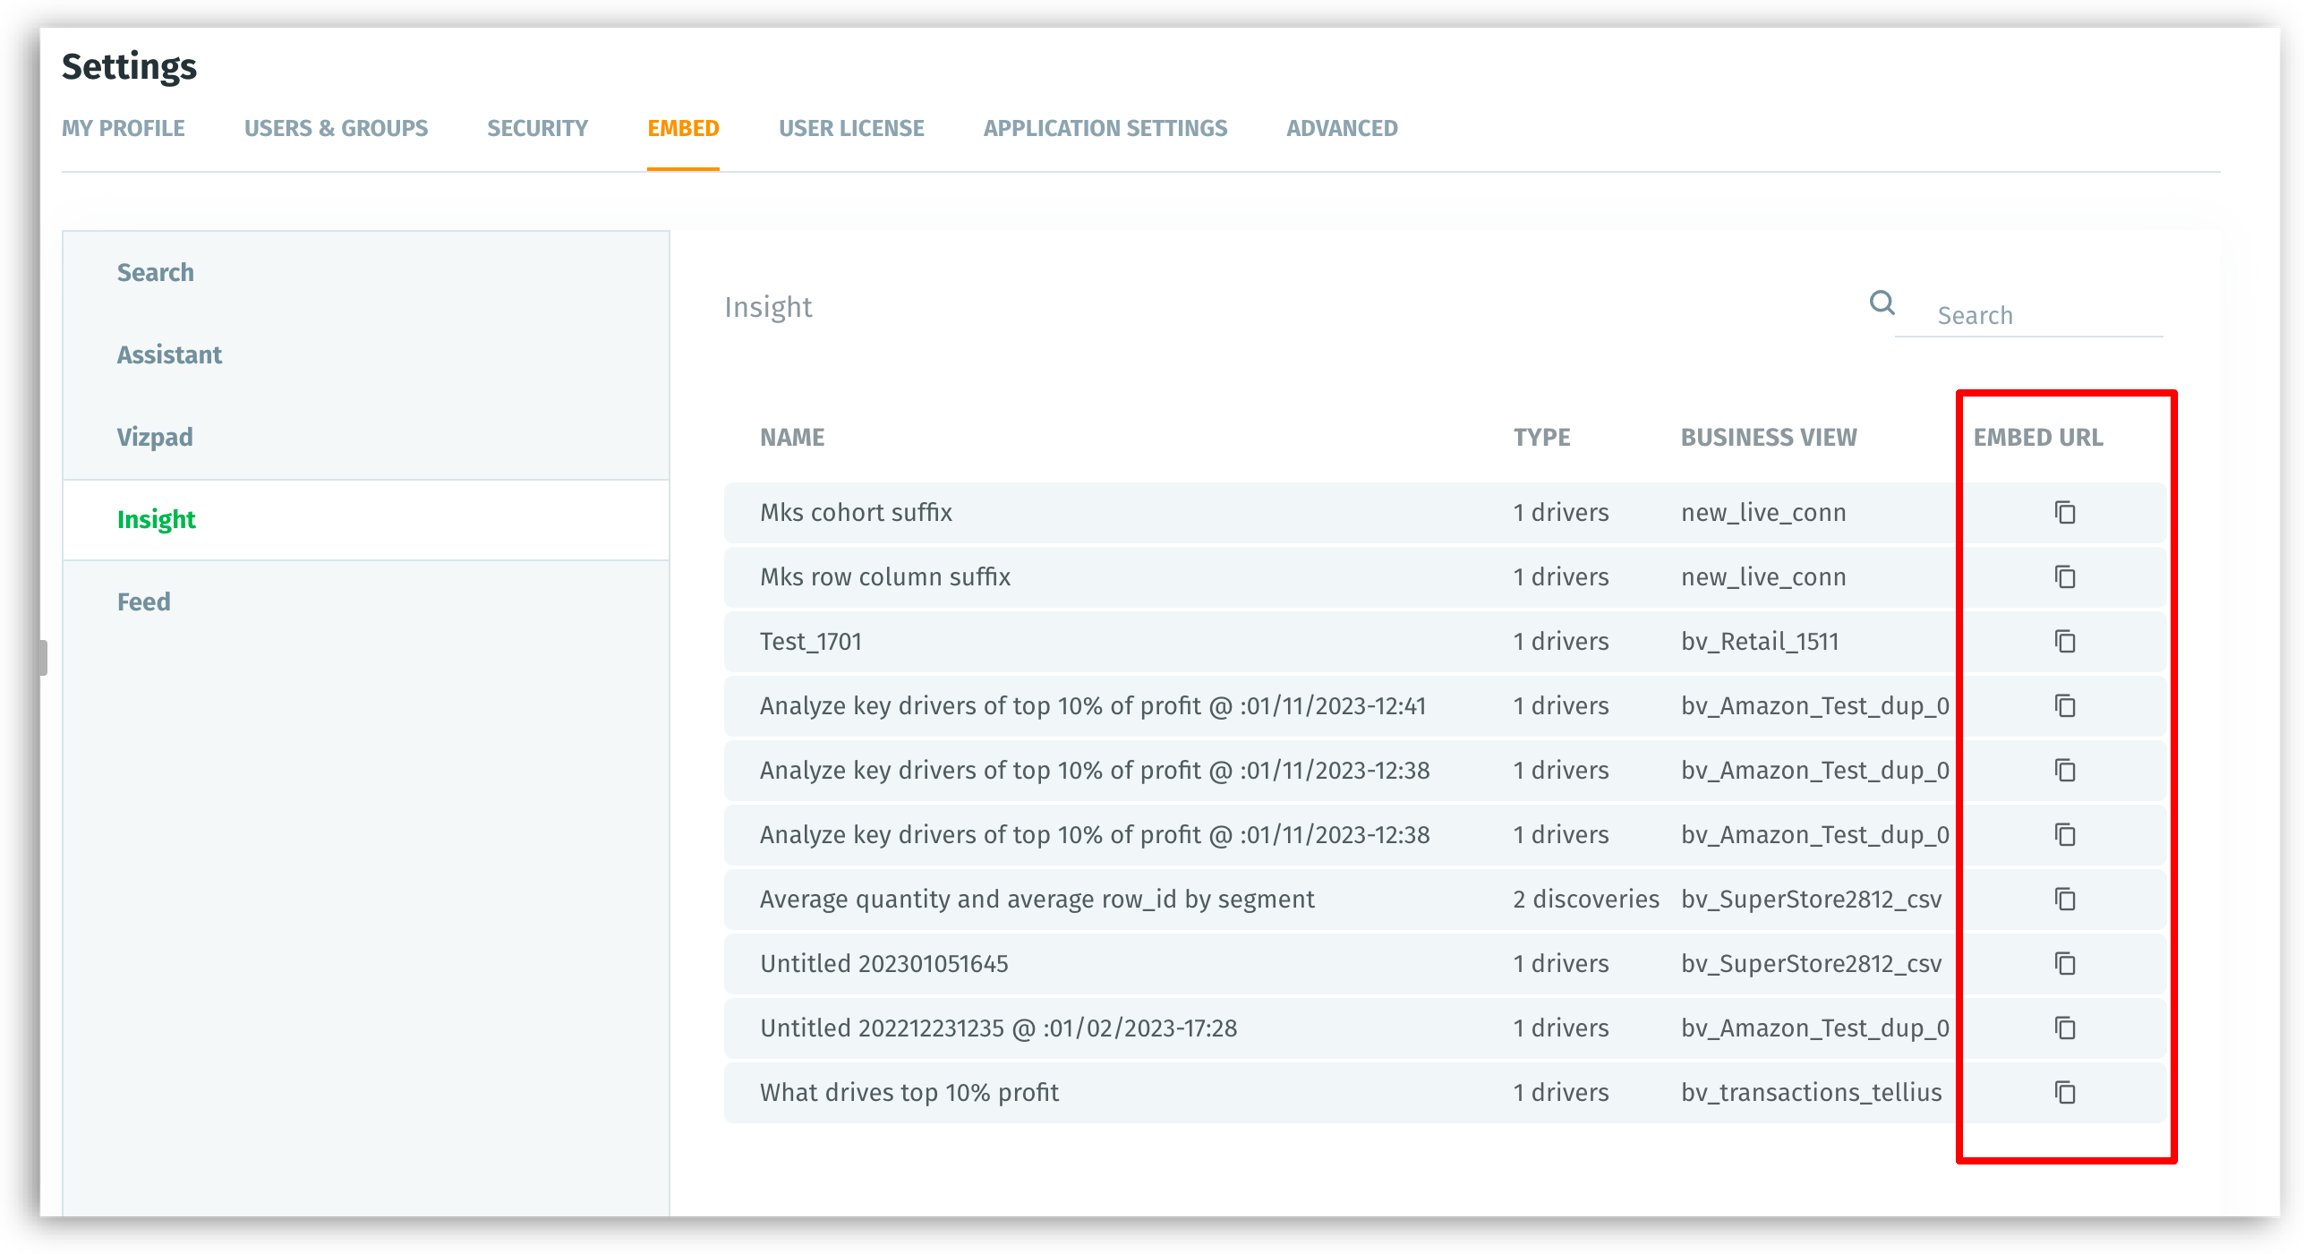Copy embed URL for Mks cohort suffix

pos(2065,512)
